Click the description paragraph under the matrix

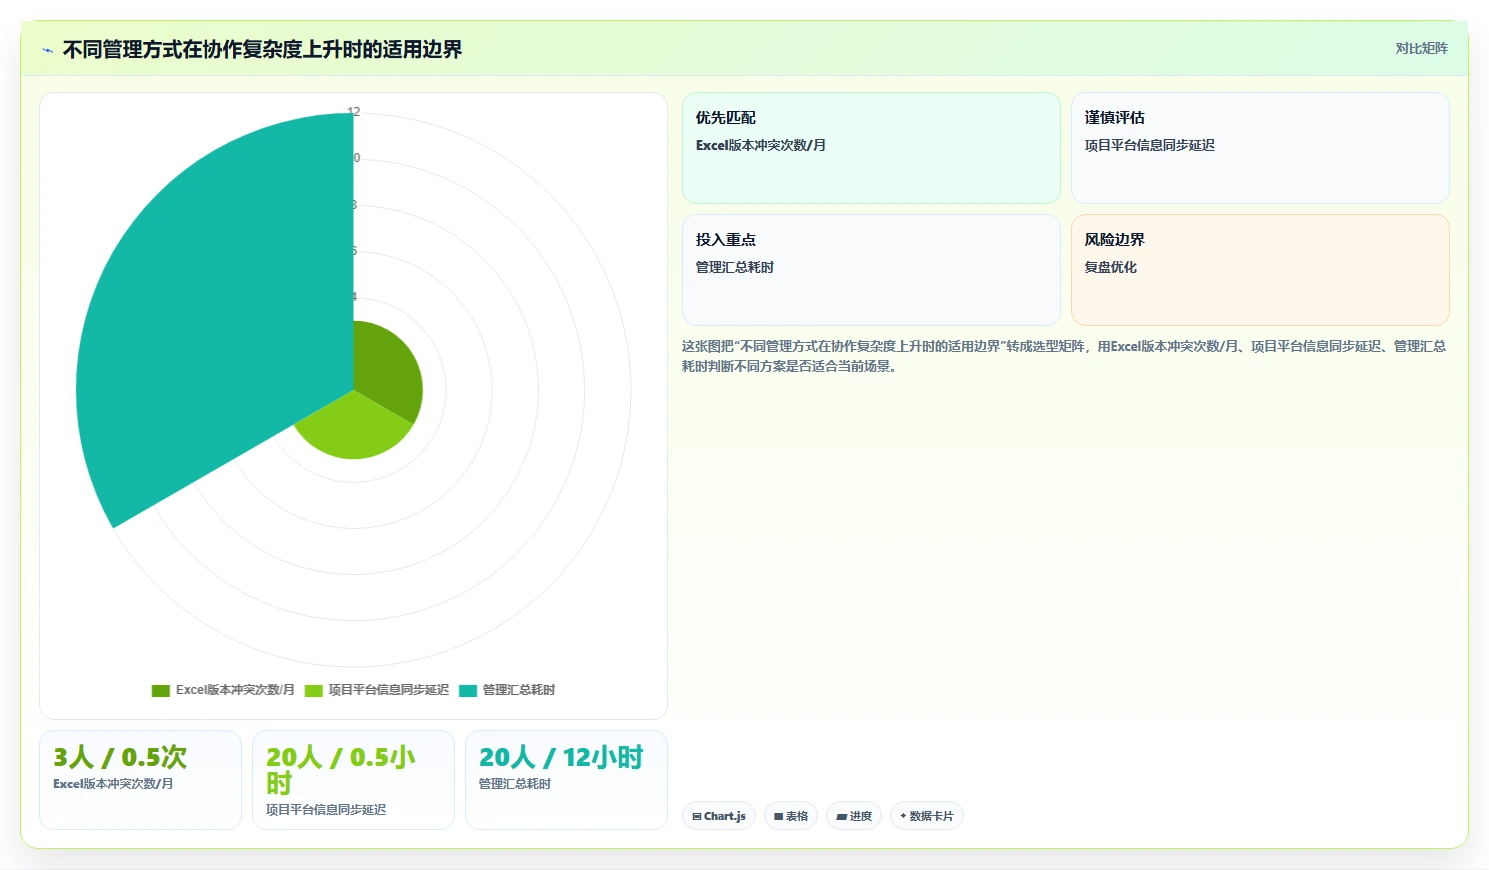[x=1064, y=356]
